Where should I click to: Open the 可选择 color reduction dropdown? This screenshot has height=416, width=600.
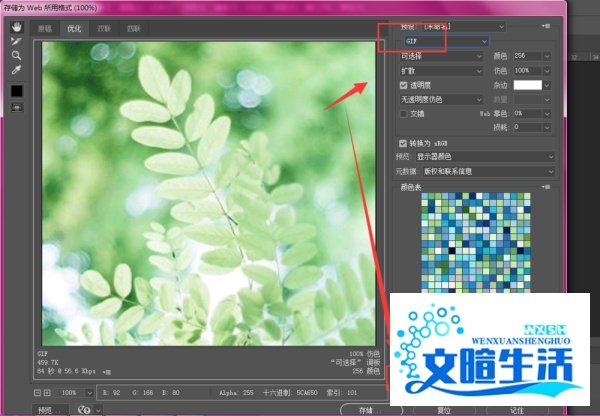441,56
